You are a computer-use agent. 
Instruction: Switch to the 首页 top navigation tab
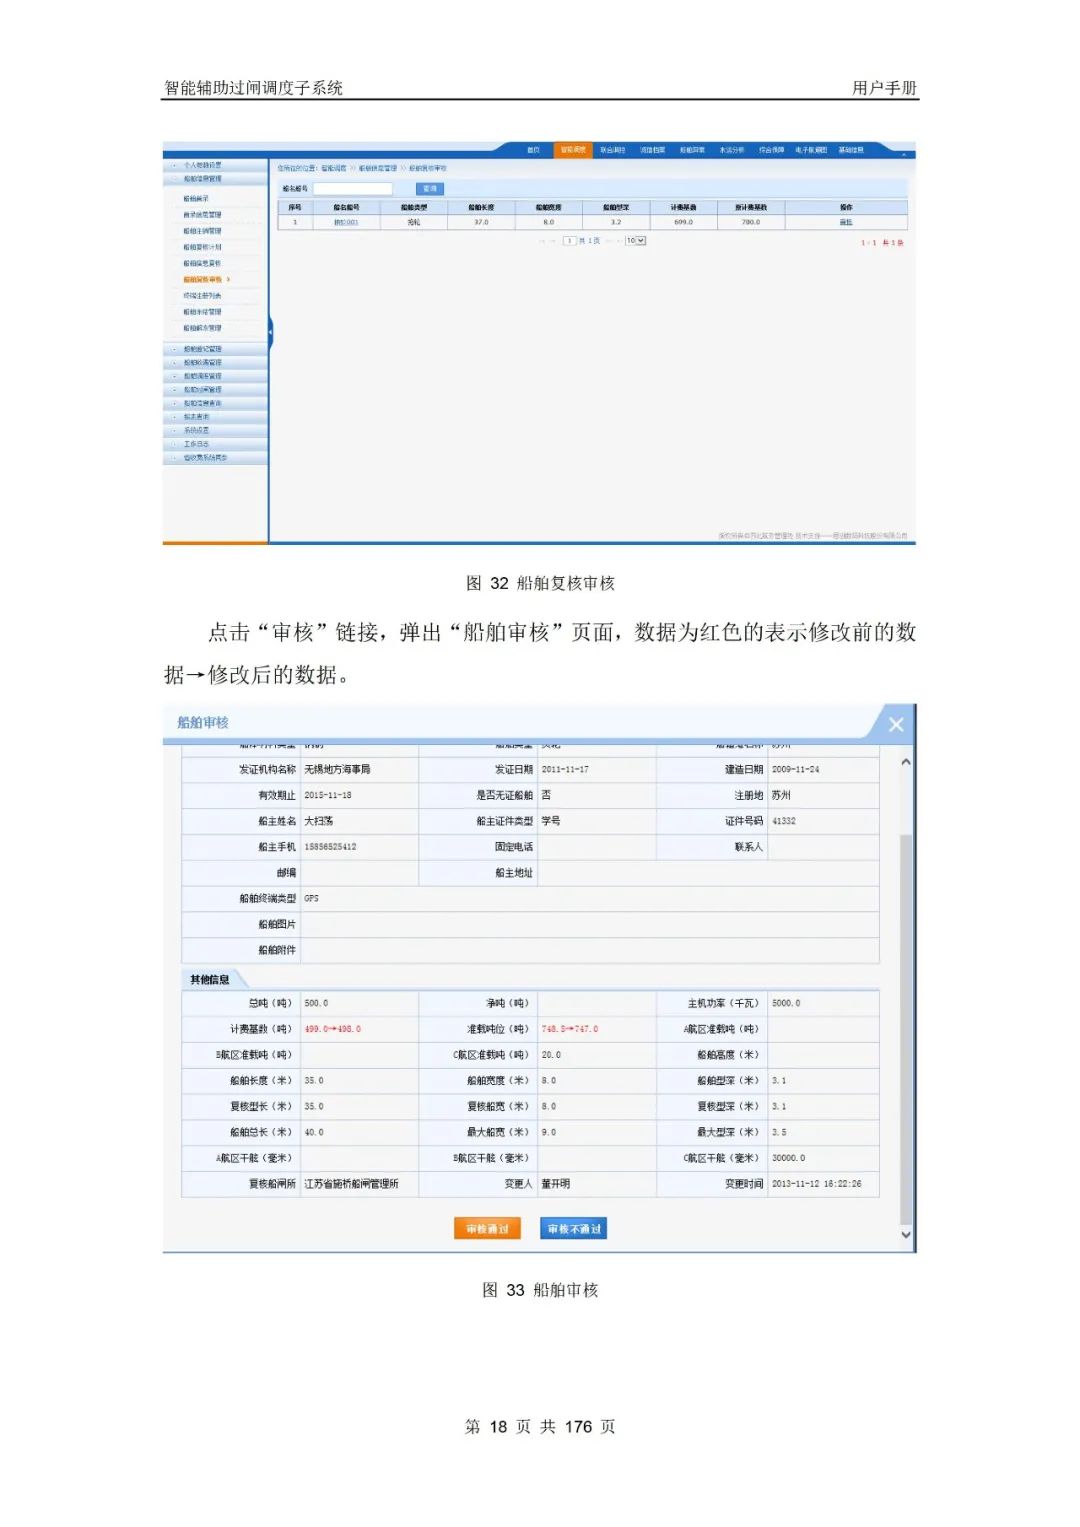[533, 150]
